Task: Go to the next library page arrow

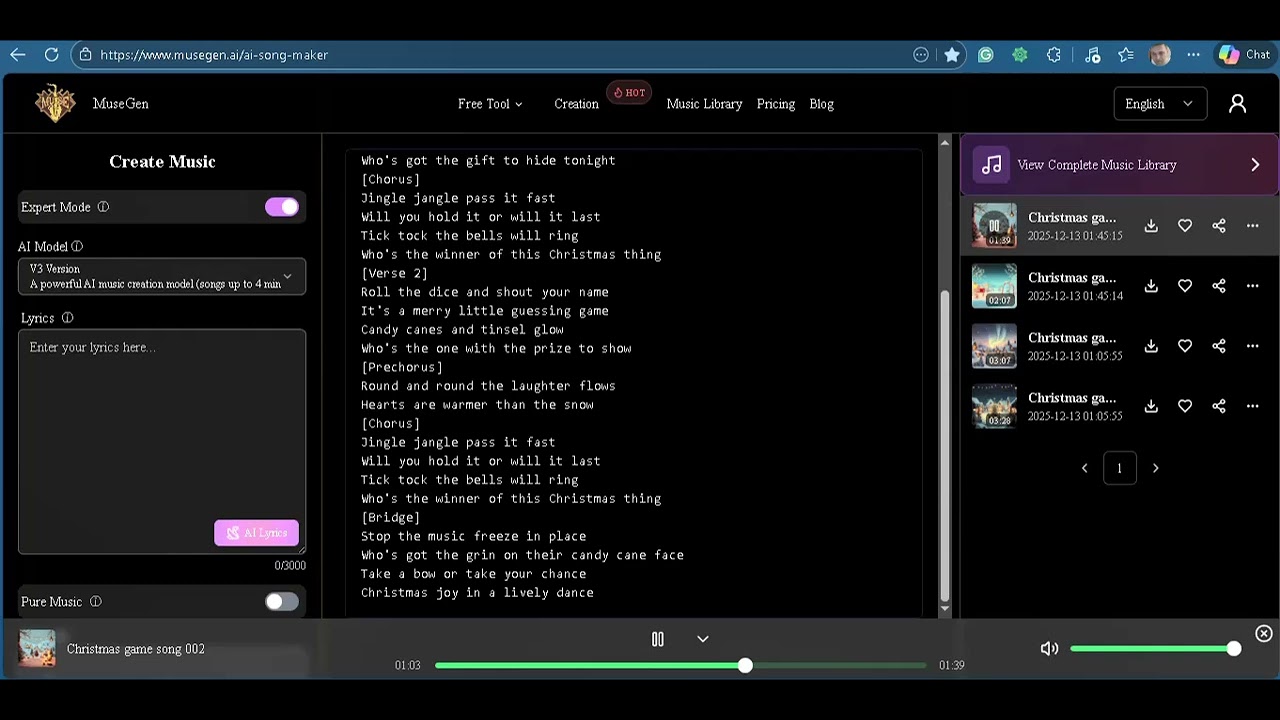Action: pos(1155,468)
